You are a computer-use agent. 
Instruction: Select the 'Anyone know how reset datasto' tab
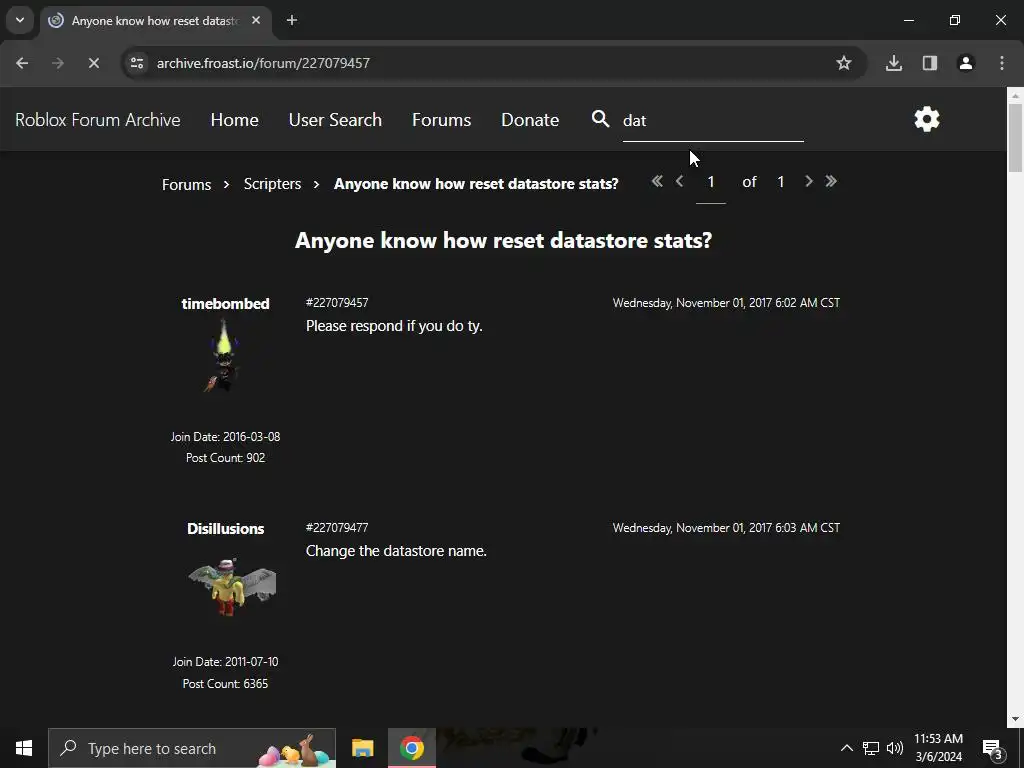pos(156,20)
